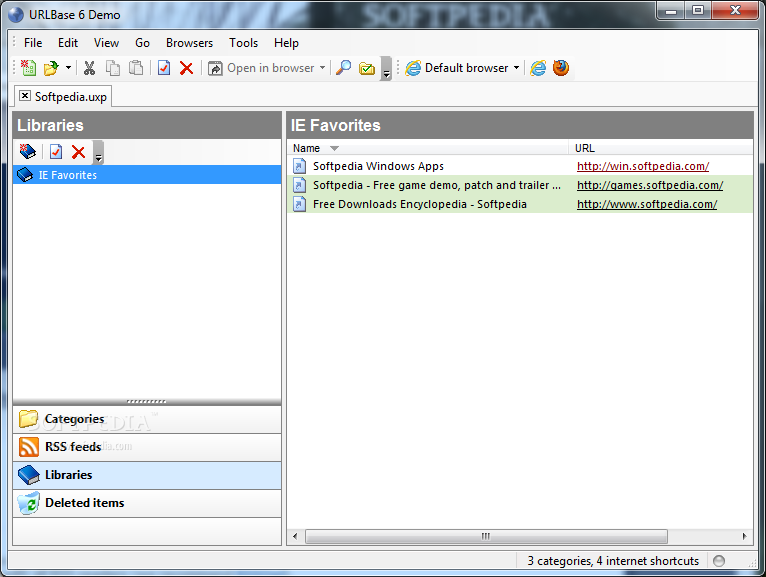This screenshot has width=766, height=577.
Task: Open the Go menu
Action: pos(142,43)
